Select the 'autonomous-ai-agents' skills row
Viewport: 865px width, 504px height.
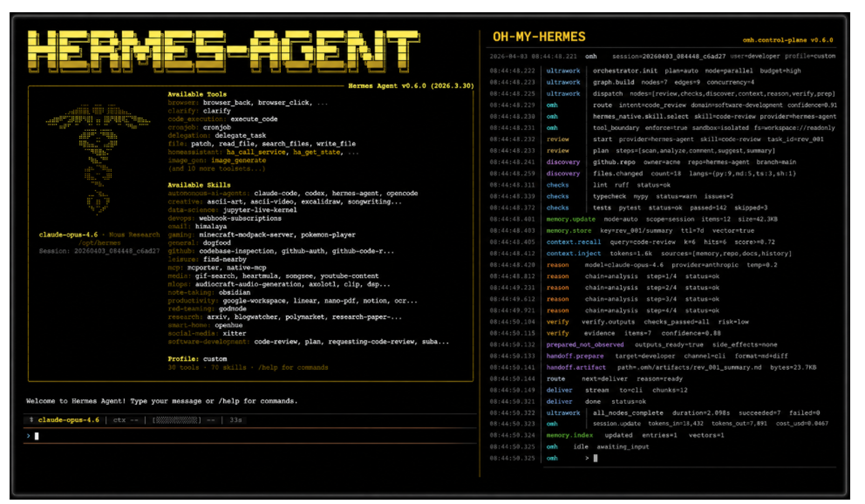[292, 194]
